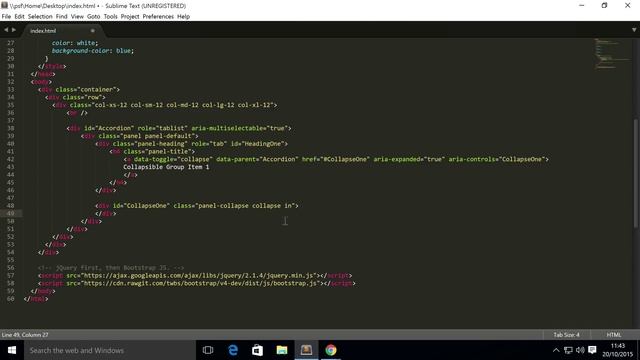This screenshot has width=640, height=360.
Task: Click line number 49 in gutter
Action: click(x=10, y=213)
